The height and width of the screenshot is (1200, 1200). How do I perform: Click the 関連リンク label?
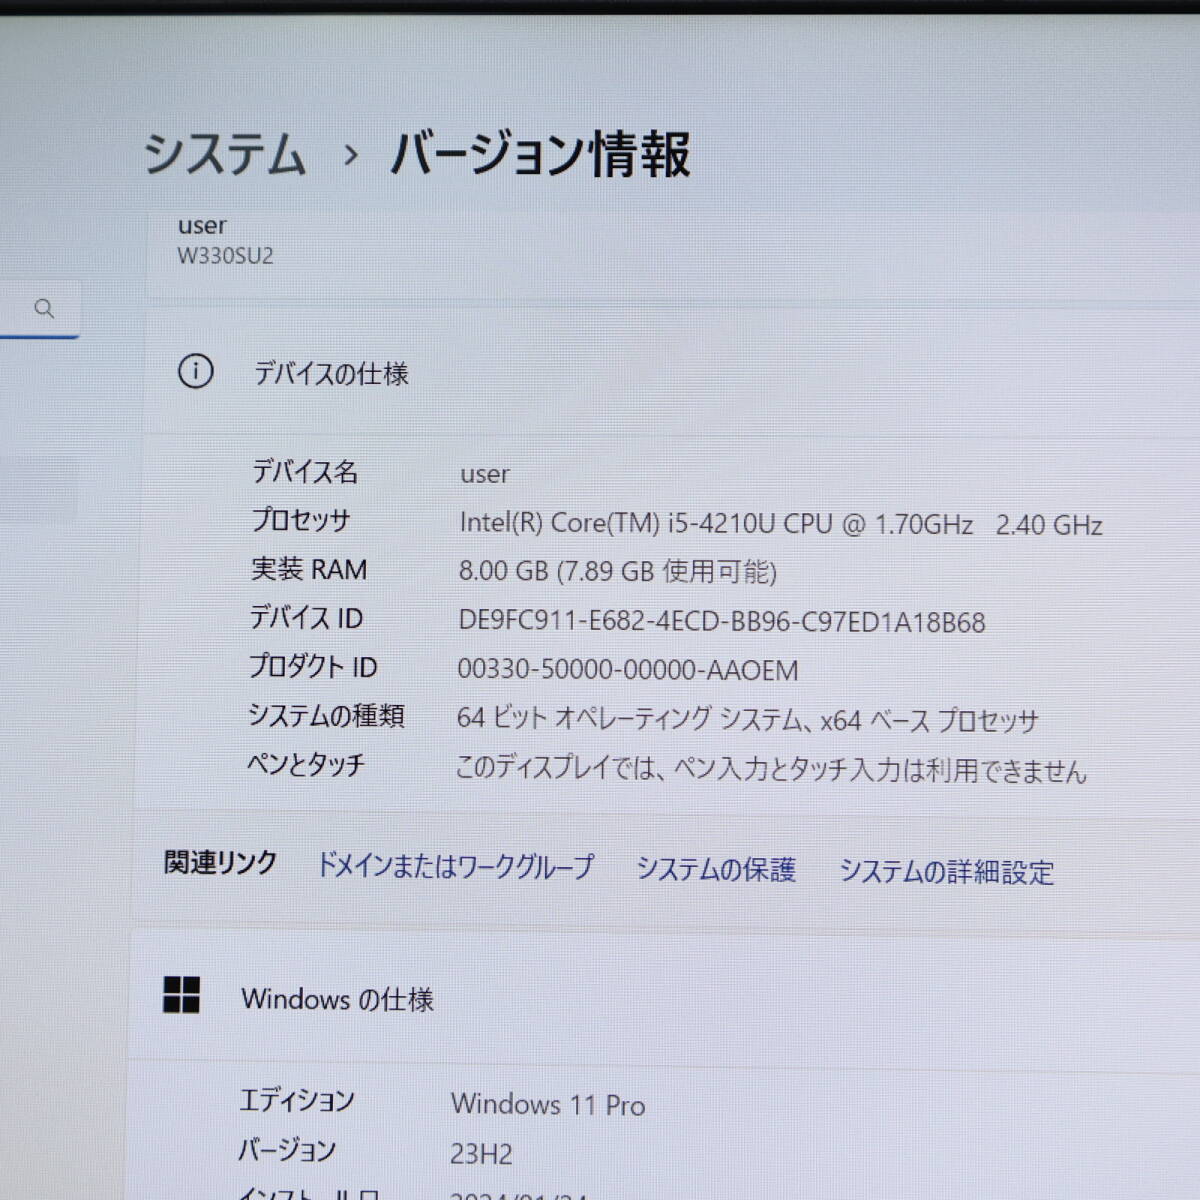(220, 862)
